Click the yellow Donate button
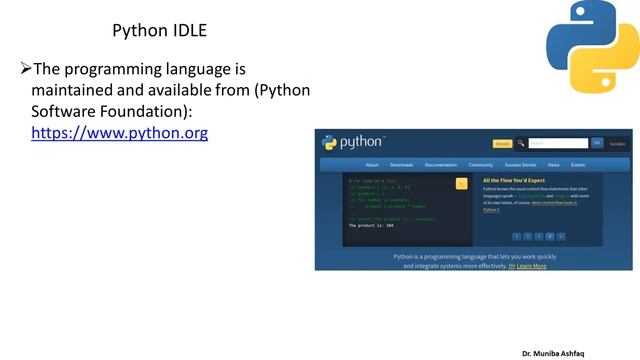640x360 pixels. 502,144
